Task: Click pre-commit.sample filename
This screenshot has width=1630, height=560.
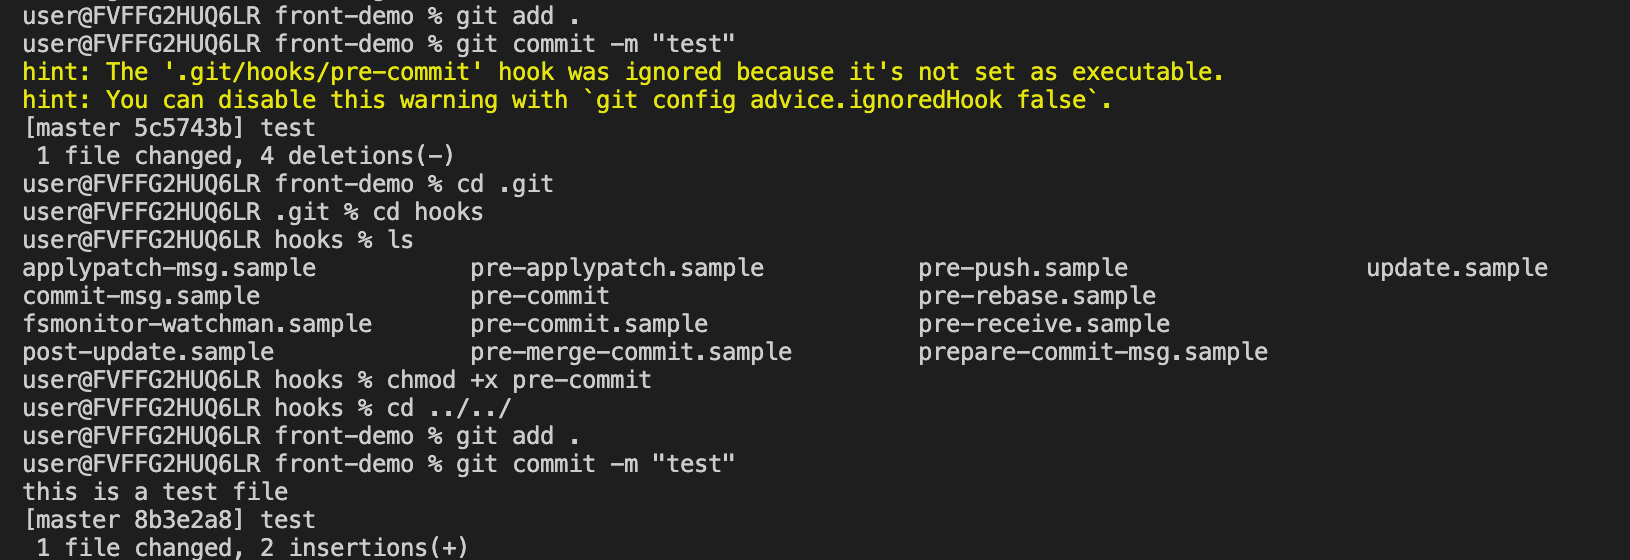Action: click(x=589, y=324)
